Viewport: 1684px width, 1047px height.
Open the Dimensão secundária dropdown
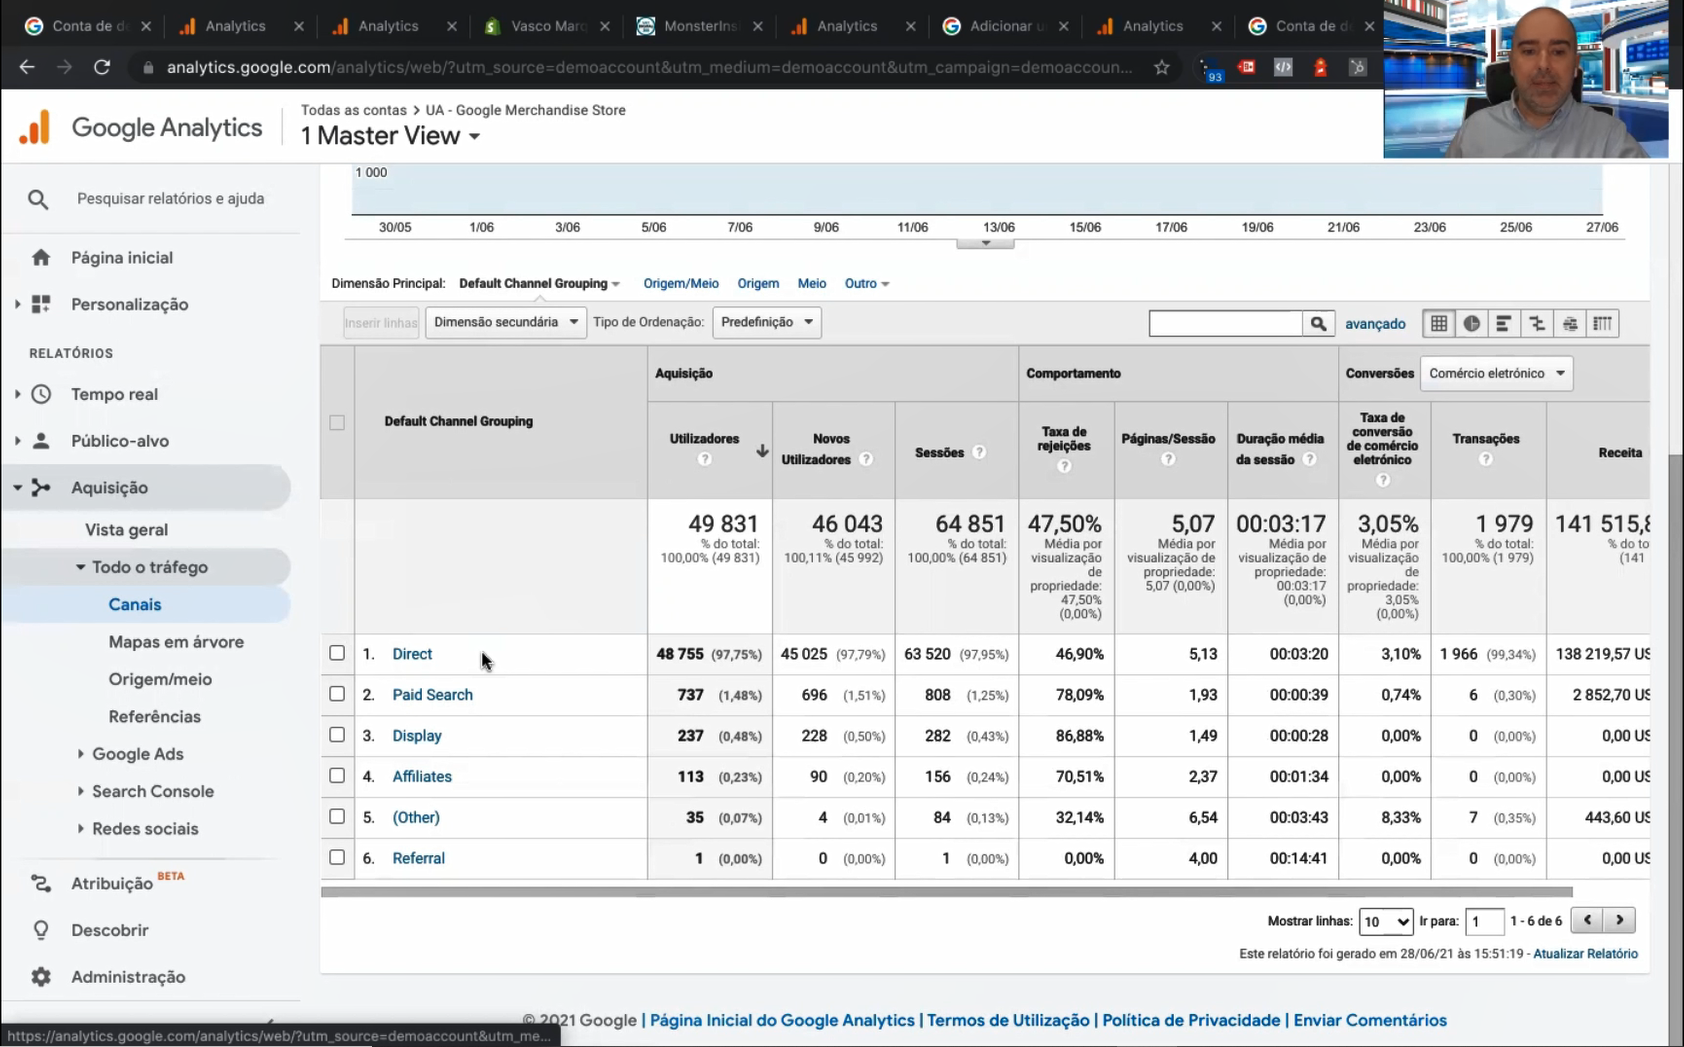(505, 322)
